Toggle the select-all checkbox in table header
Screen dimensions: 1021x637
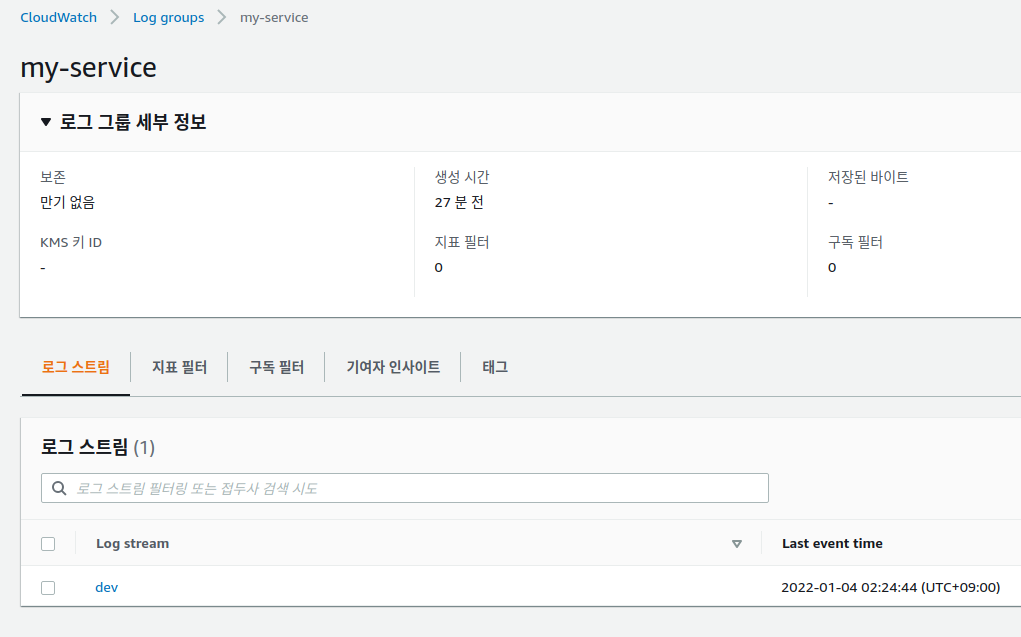(47, 543)
